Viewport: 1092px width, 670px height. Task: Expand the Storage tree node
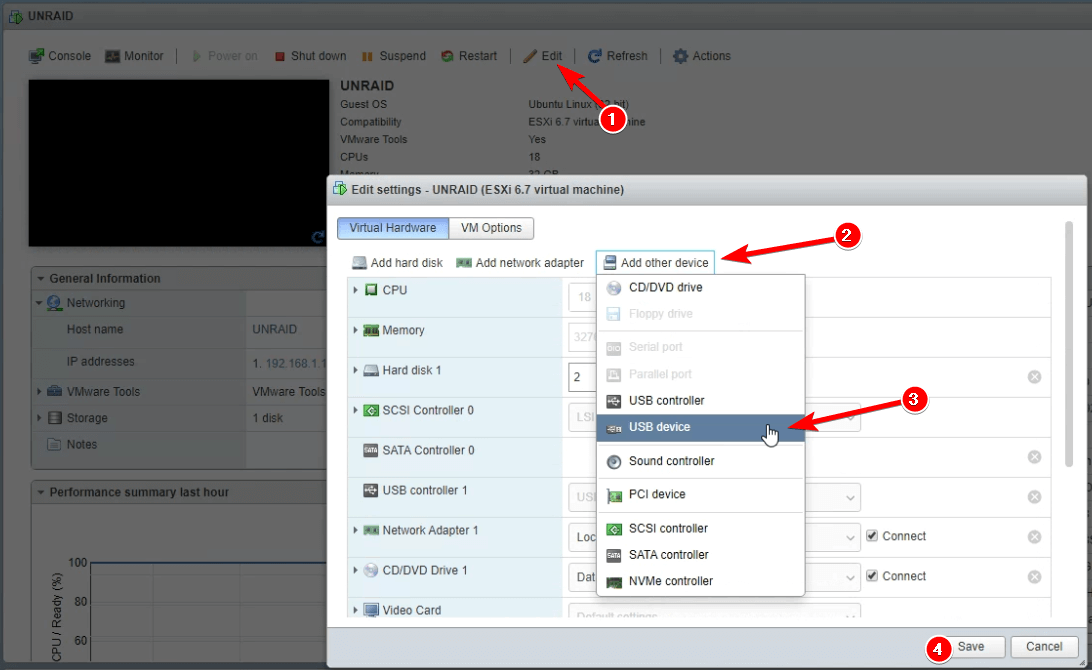pyautogui.click(x=39, y=418)
